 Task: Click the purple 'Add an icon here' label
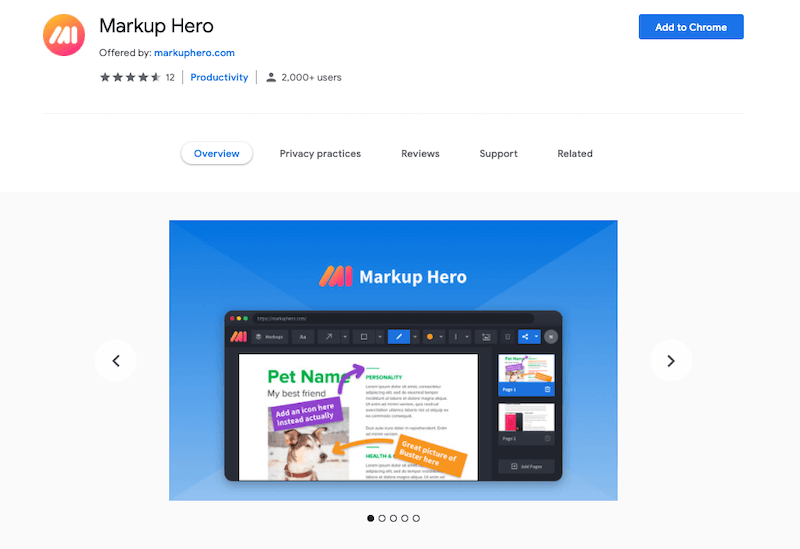[305, 414]
